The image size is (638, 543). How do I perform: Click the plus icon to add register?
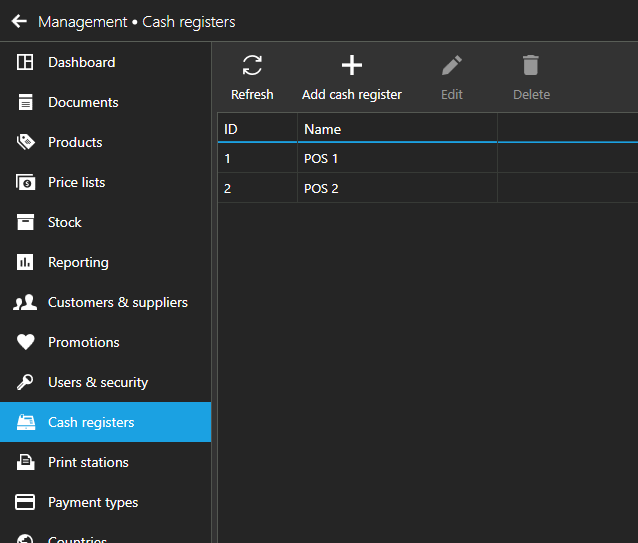[352, 65]
